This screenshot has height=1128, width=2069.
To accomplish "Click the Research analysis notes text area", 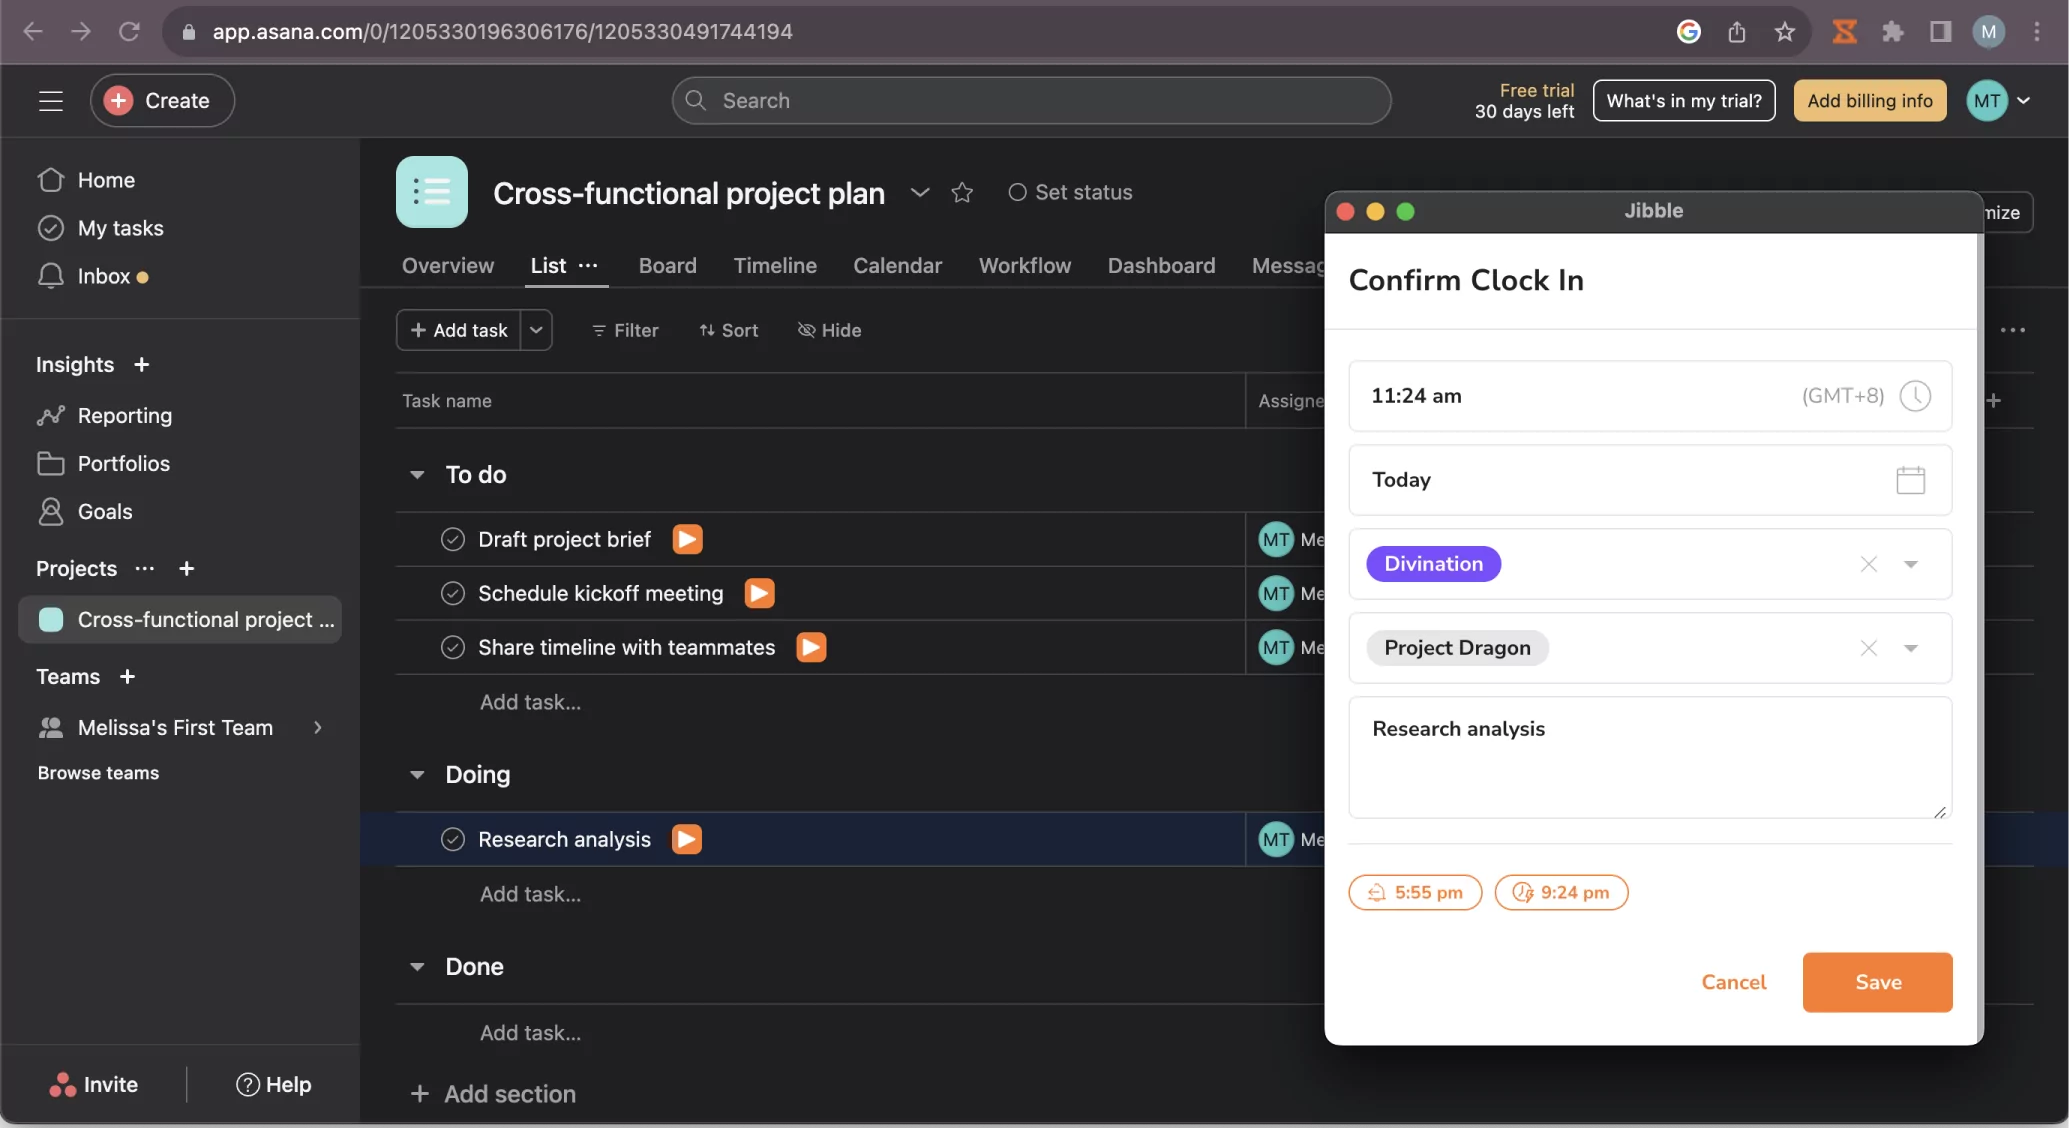I will (x=1650, y=757).
